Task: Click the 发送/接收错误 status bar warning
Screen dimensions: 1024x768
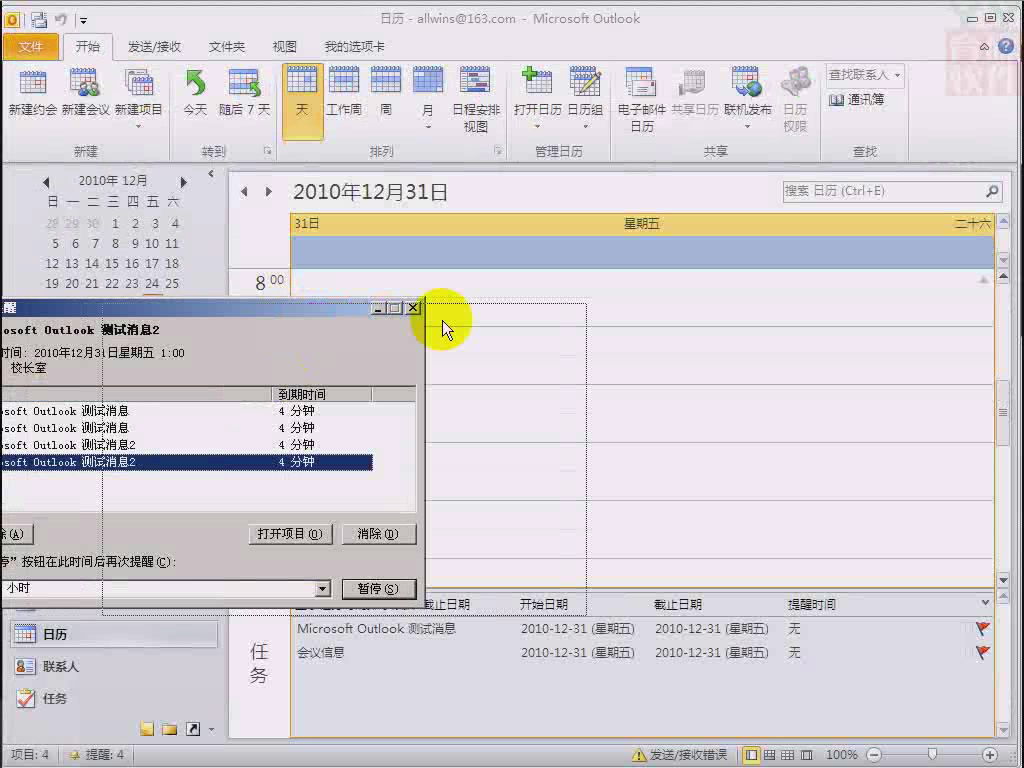Action: coord(680,755)
